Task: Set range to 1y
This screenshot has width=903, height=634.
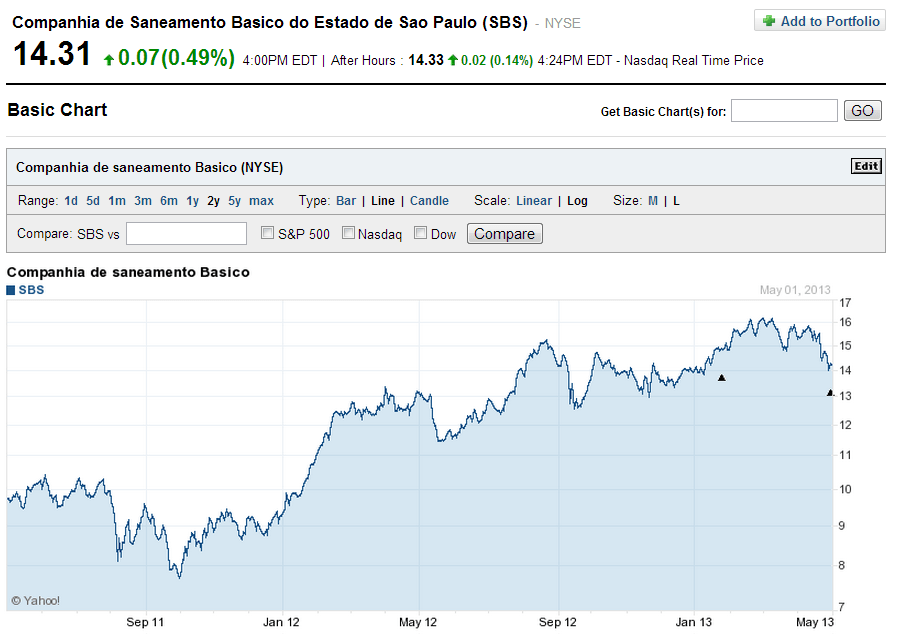Action: click(192, 201)
